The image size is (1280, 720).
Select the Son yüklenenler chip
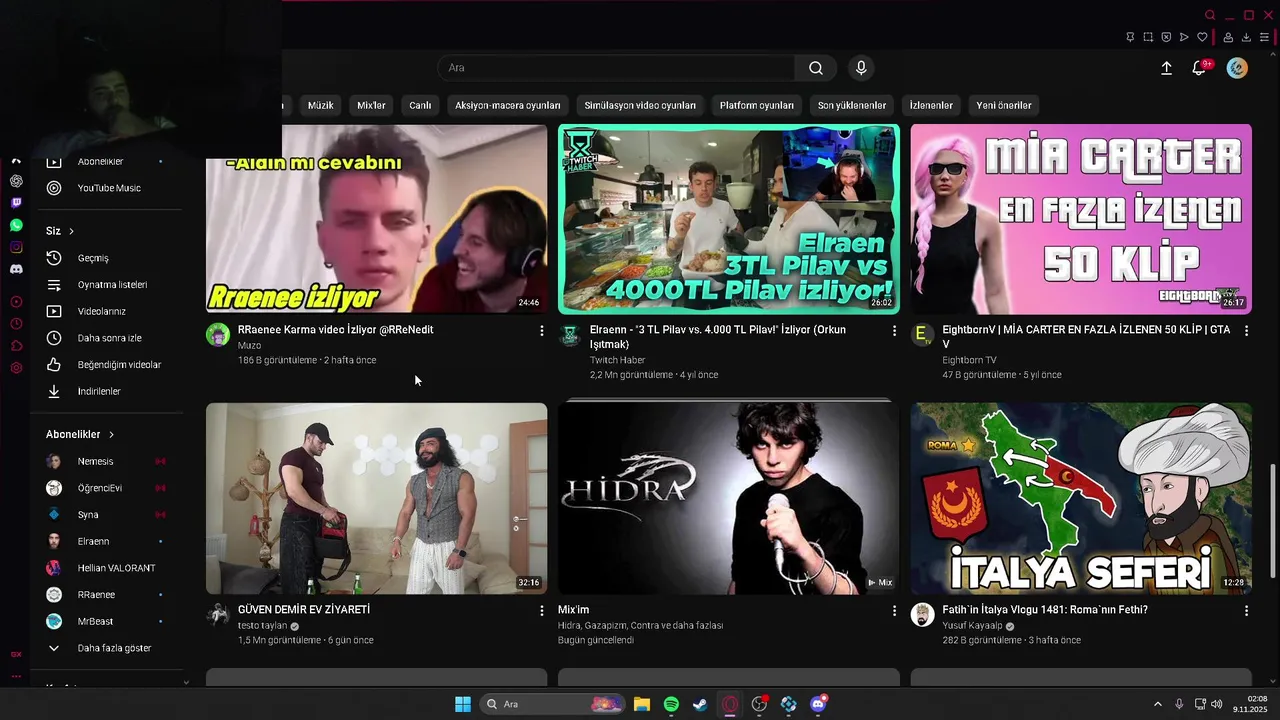click(852, 105)
